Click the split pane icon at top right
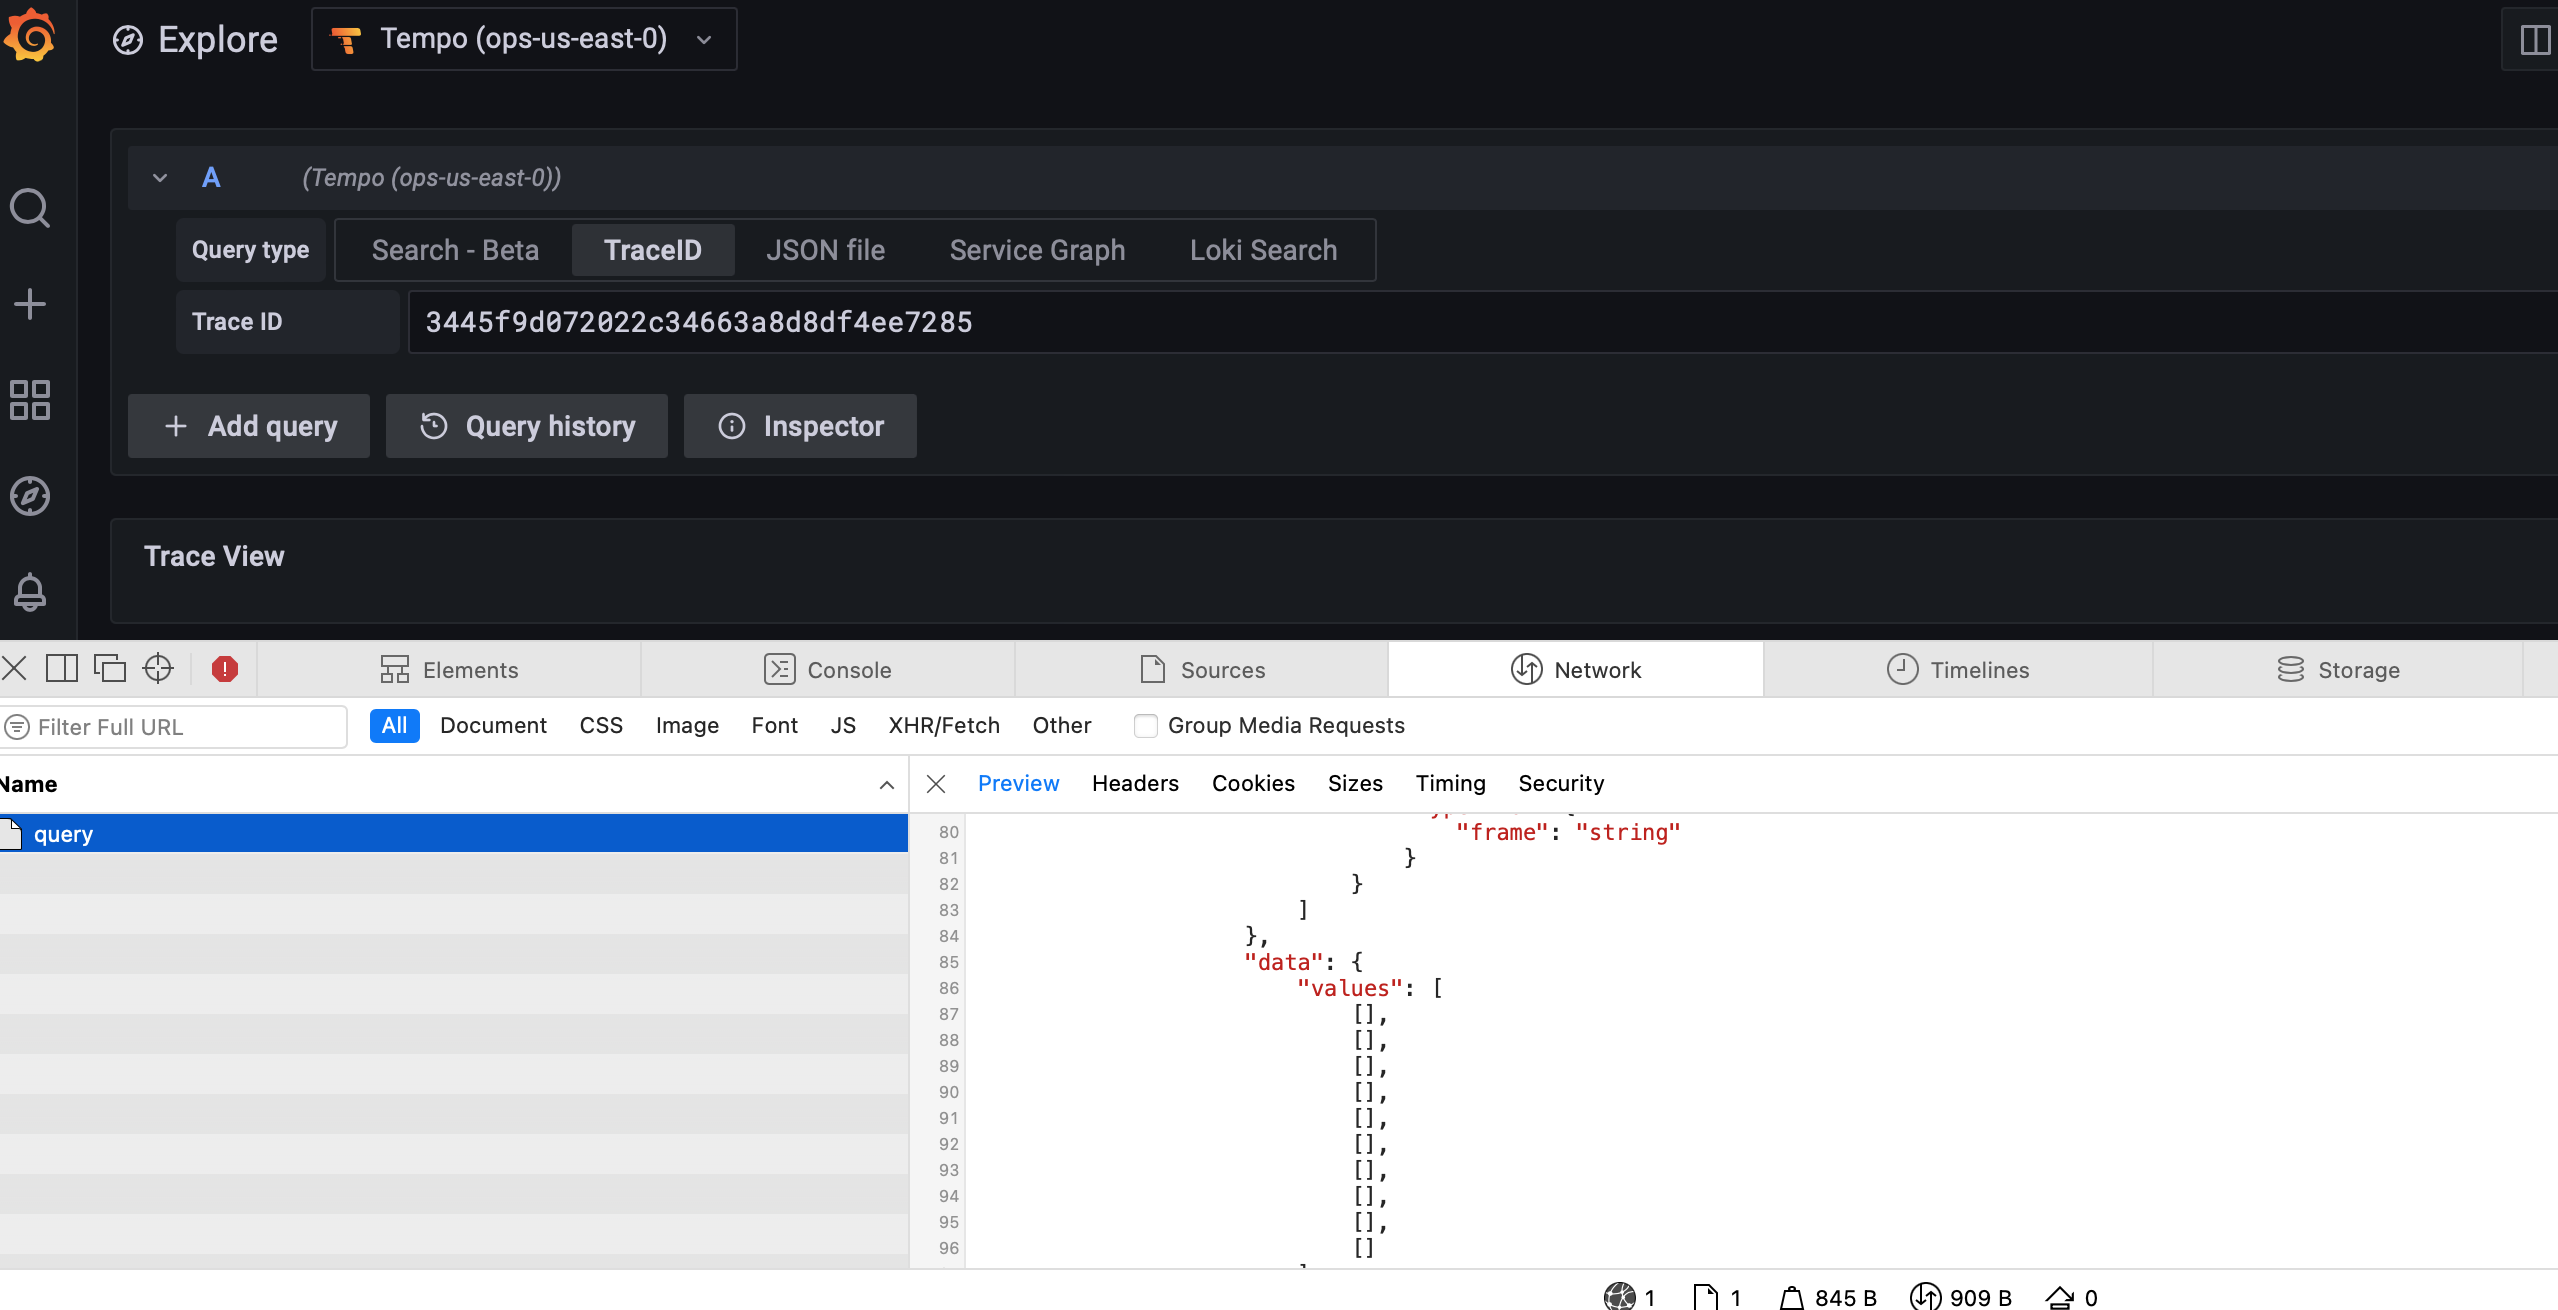The height and width of the screenshot is (1310, 2558). (2536, 39)
